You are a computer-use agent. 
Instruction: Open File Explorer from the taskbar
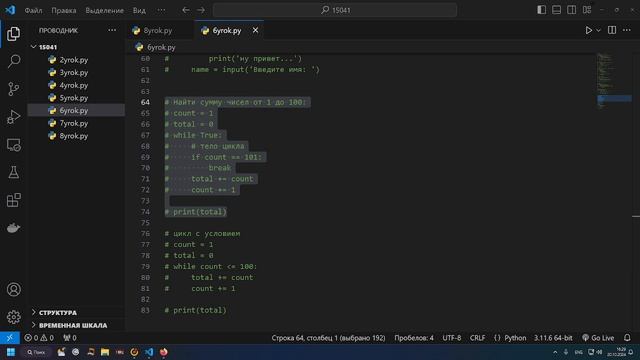pos(105,352)
